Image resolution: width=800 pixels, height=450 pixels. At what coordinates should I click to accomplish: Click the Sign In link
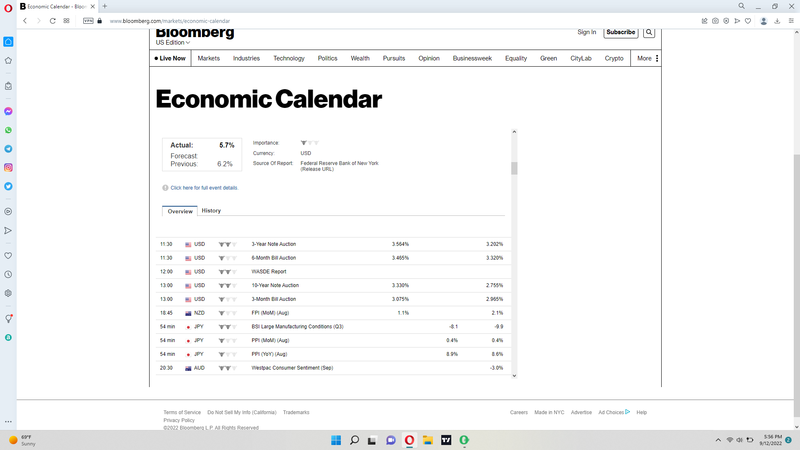(x=587, y=32)
